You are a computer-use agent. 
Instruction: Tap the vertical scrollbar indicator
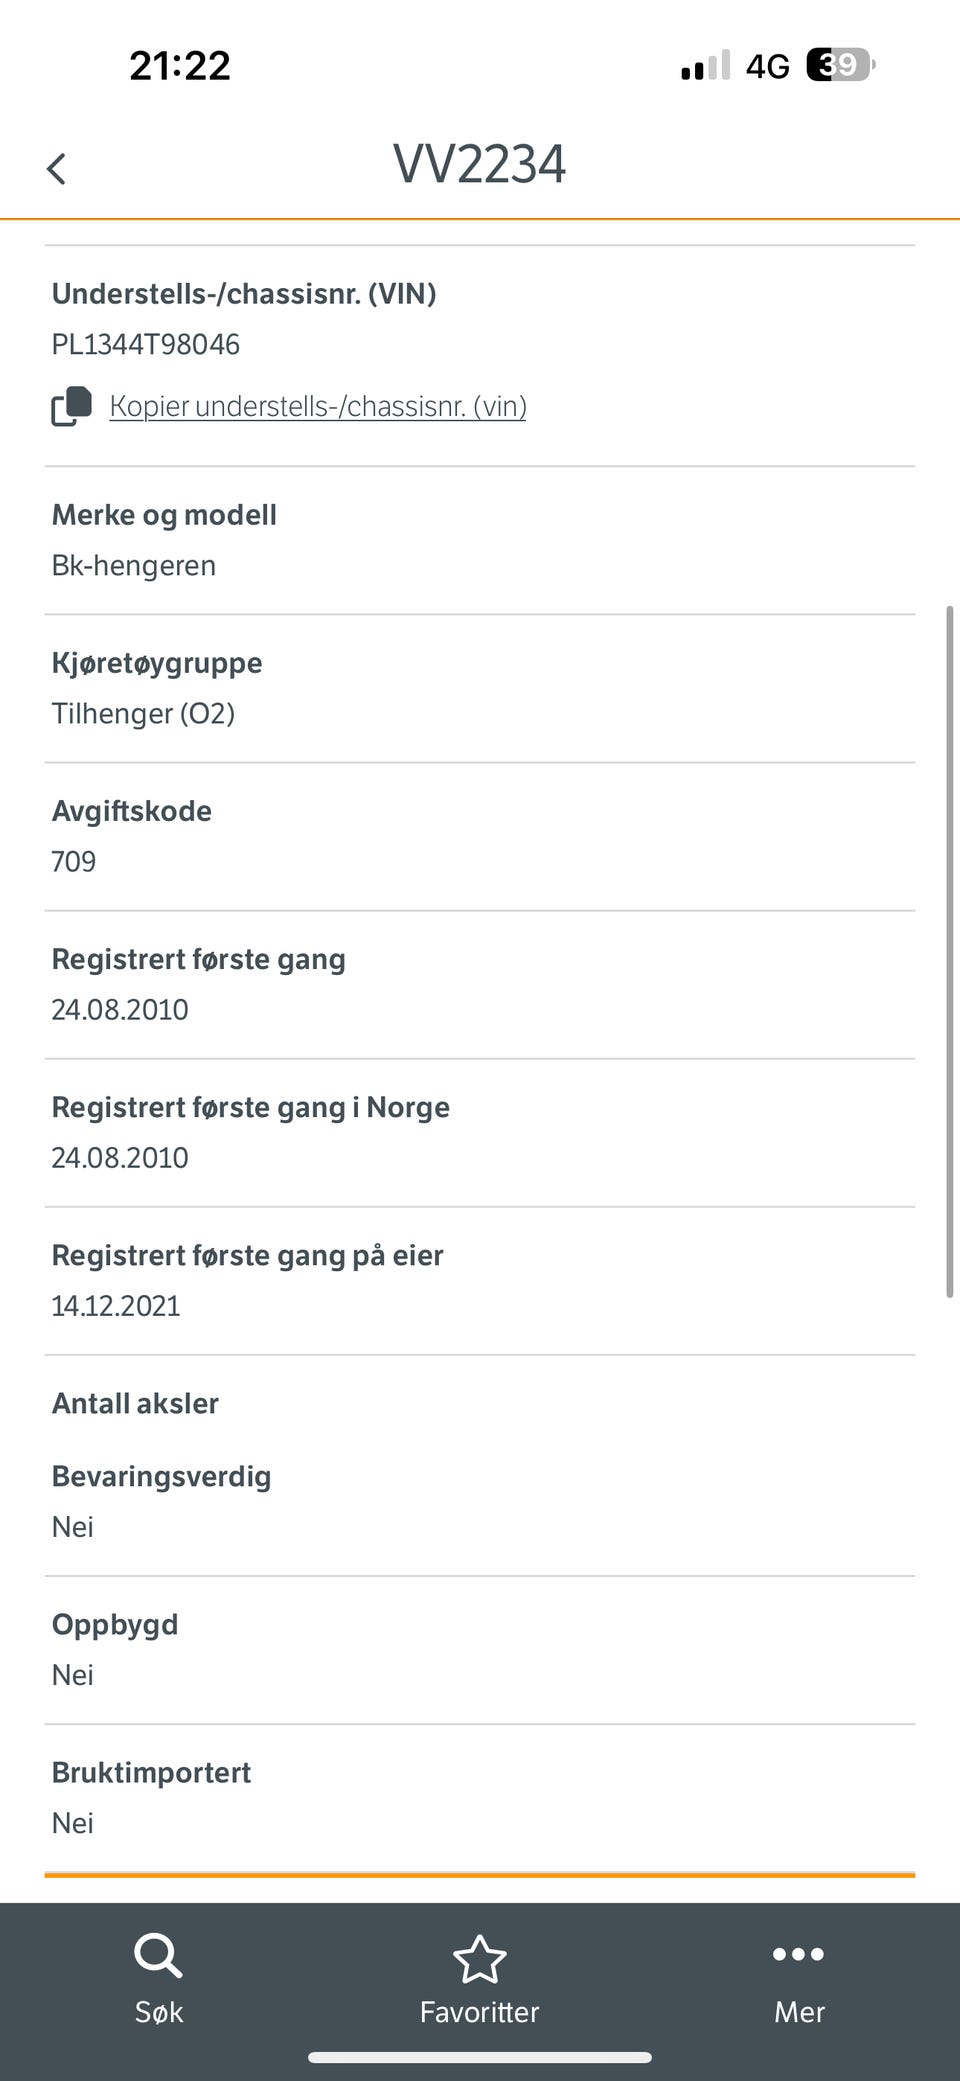point(950,951)
